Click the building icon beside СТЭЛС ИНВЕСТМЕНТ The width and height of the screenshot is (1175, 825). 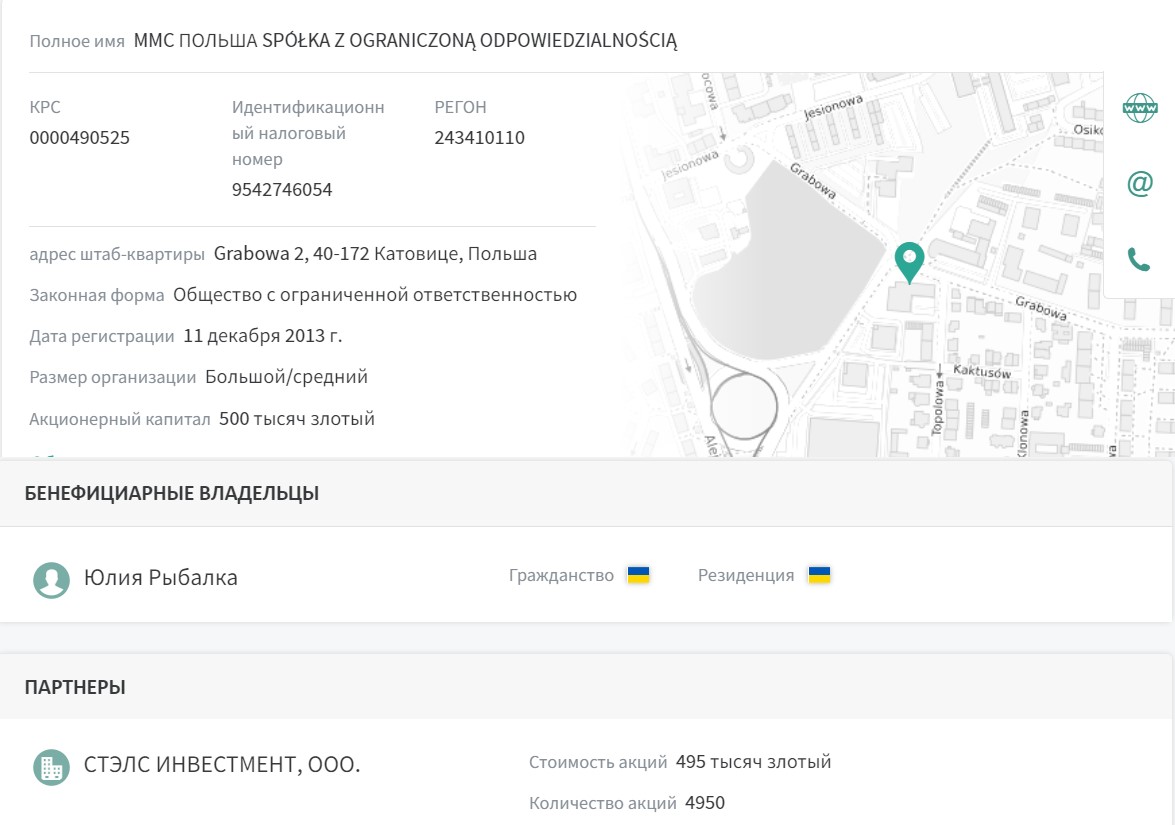tap(51, 767)
